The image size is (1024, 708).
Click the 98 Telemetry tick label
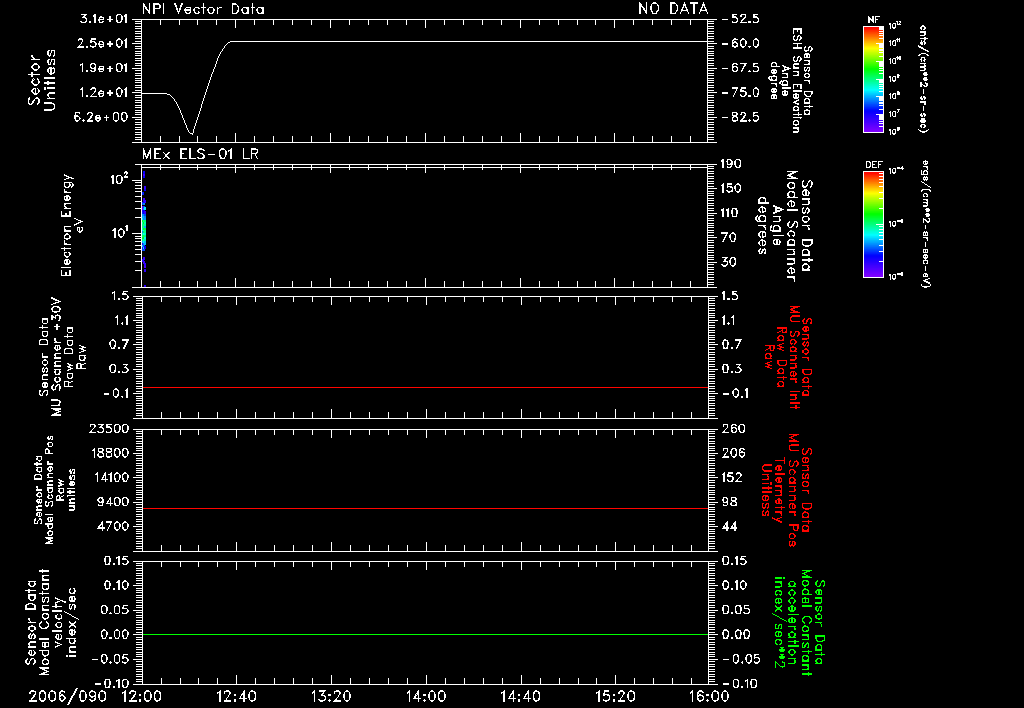click(x=729, y=502)
